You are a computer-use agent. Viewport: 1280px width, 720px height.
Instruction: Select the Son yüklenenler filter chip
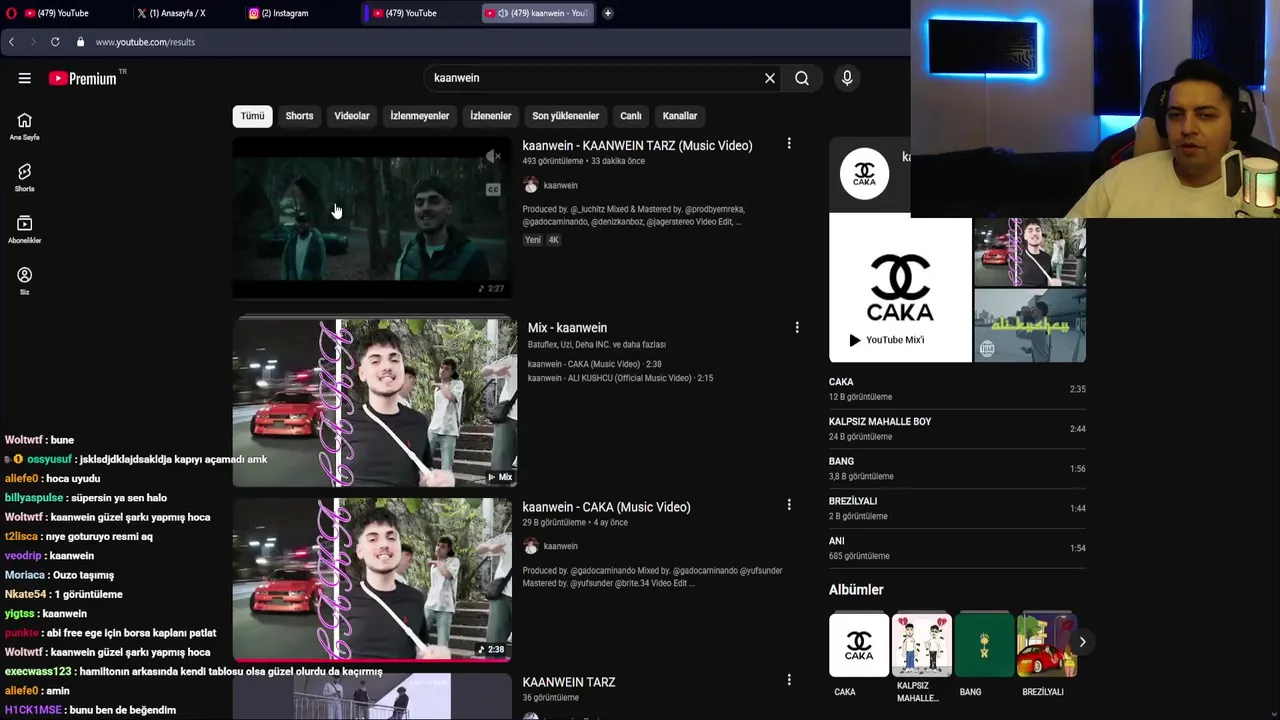tap(565, 116)
